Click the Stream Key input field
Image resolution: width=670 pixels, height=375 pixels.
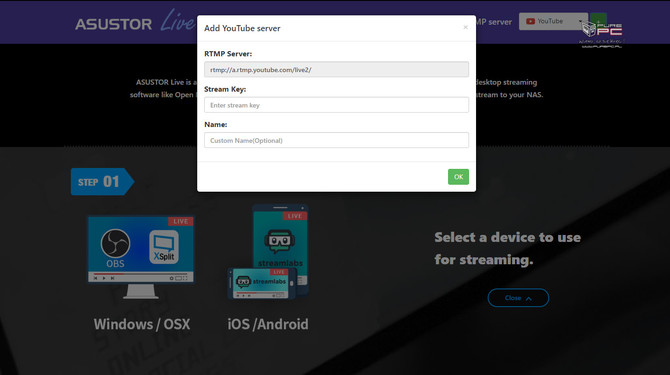click(x=336, y=105)
